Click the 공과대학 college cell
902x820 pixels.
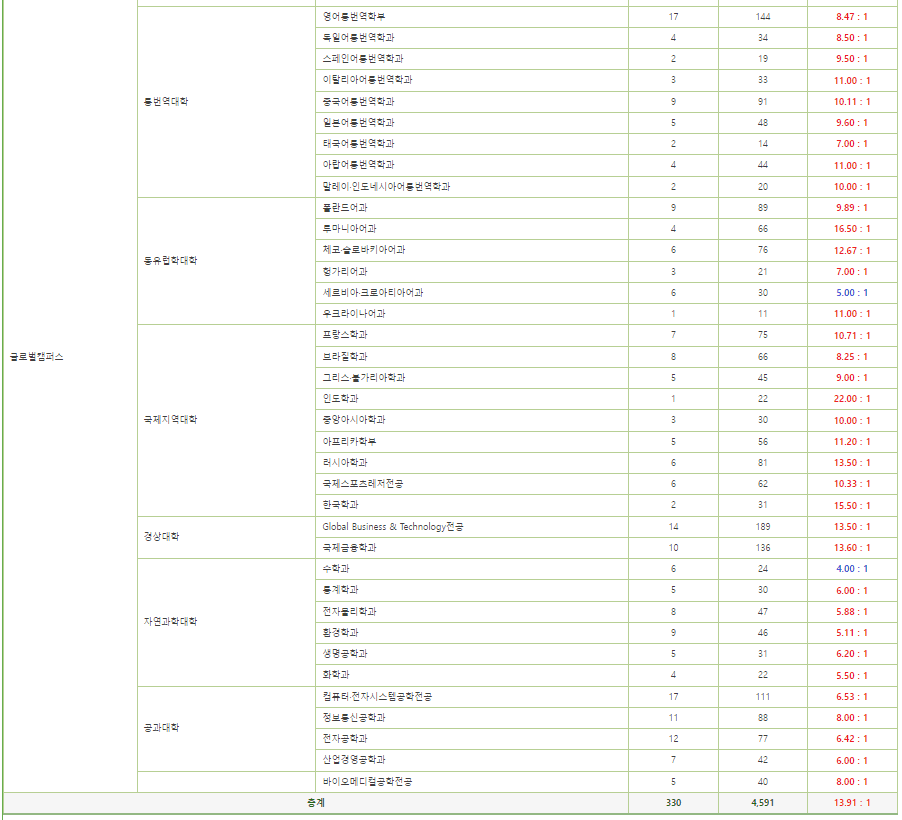[x=160, y=728]
